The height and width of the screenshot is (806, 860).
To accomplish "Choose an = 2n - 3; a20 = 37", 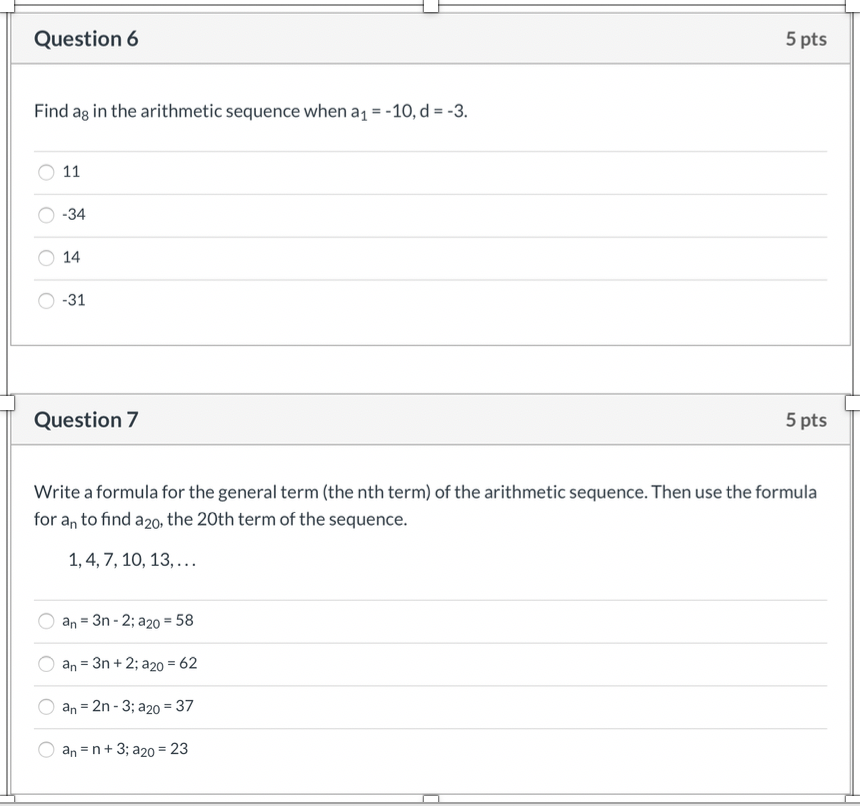I will coord(46,707).
